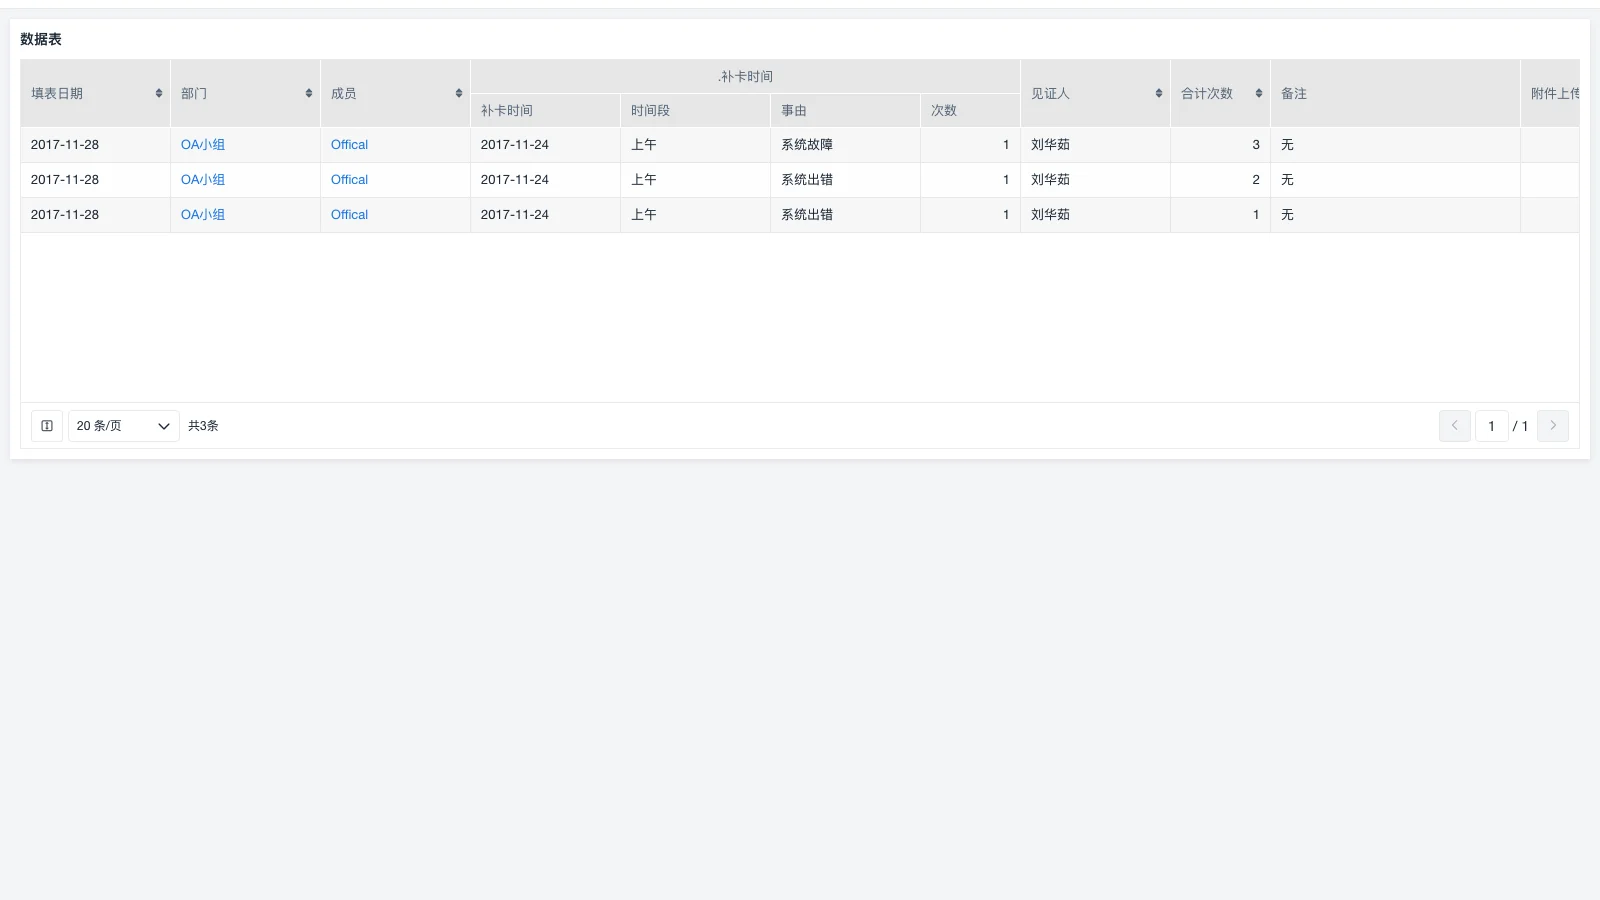Click the column layout icon in footer

47,426
